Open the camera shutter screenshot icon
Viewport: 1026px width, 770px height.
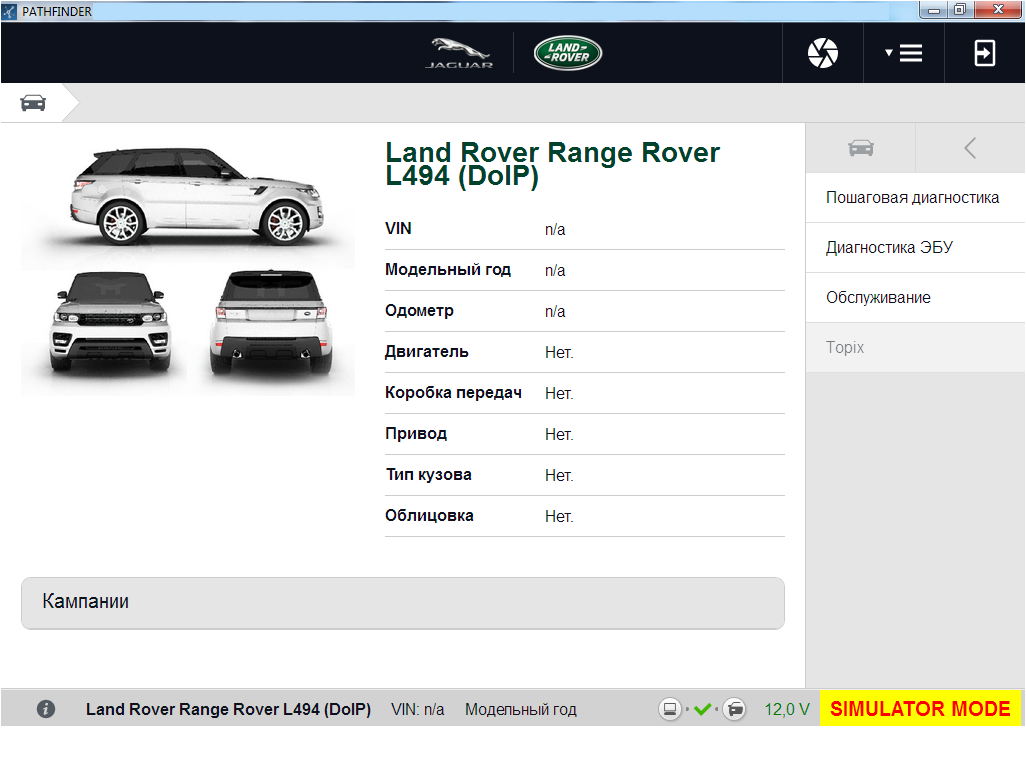coord(823,53)
